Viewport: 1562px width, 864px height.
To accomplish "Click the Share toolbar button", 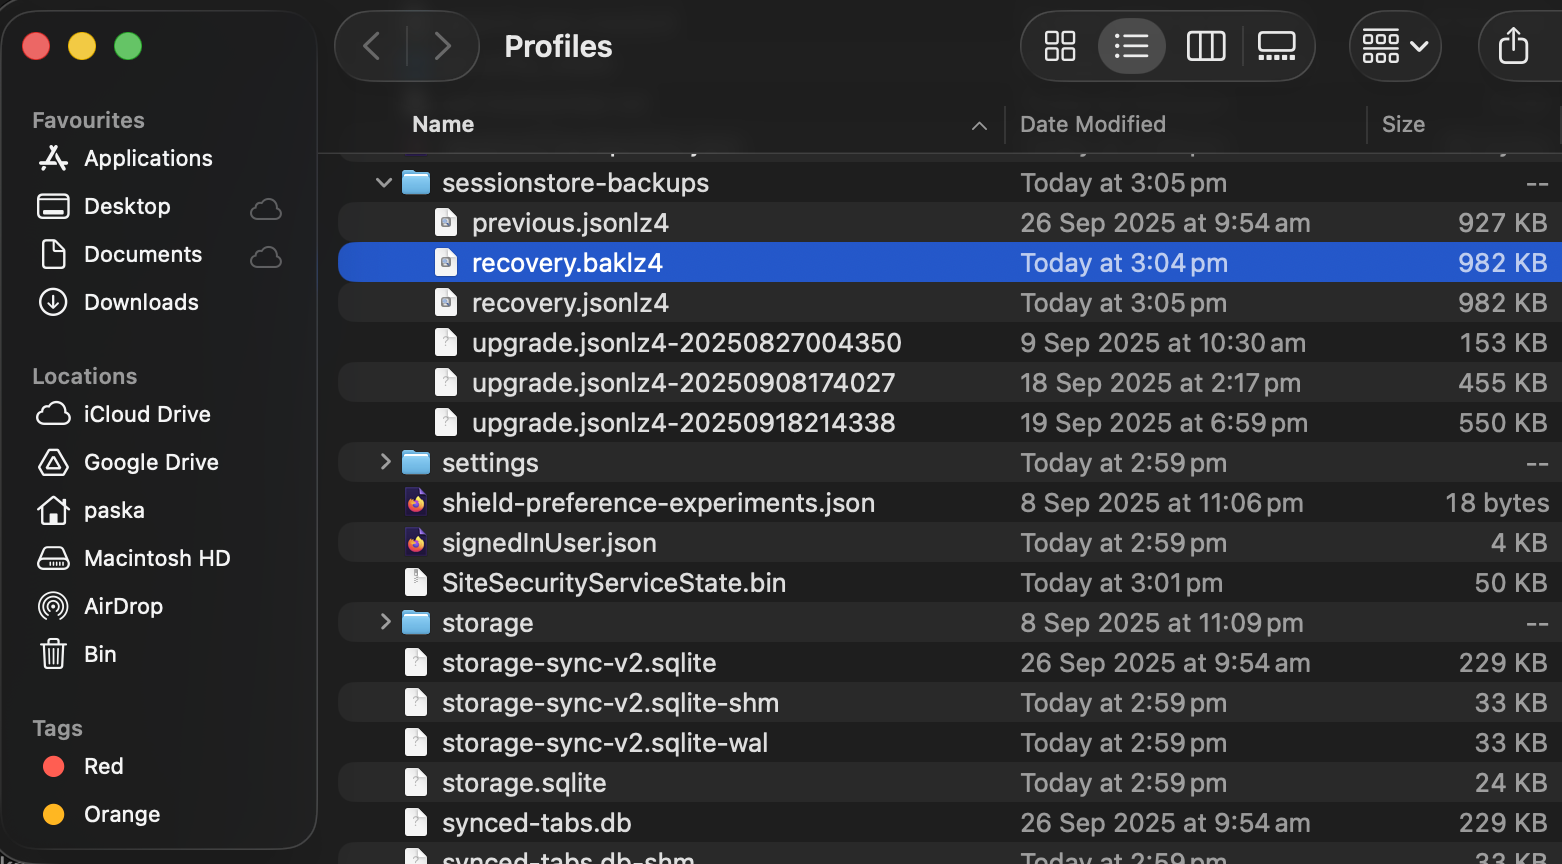I will coord(1513,46).
